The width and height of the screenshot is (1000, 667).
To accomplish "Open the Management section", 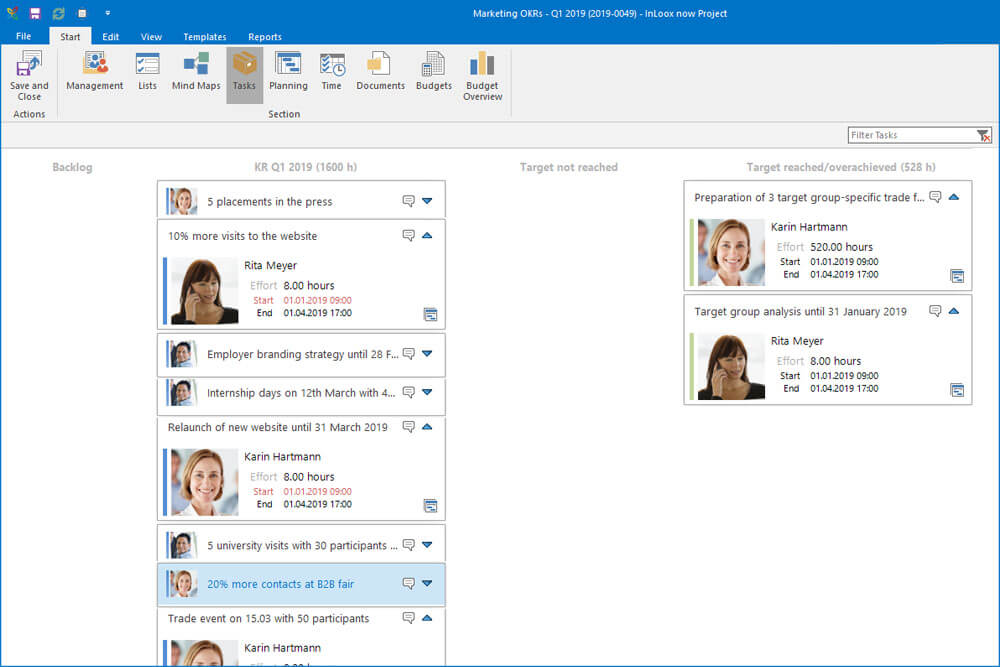I will (x=94, y=71).
